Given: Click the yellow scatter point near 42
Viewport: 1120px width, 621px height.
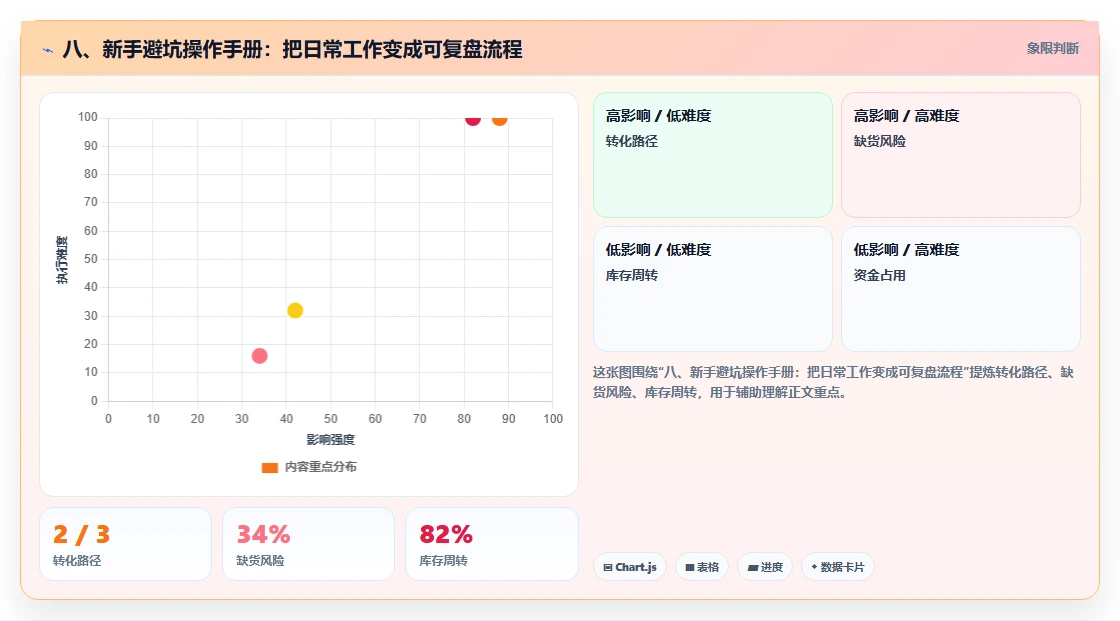Looking at the screenshot, I should point(295,310).
